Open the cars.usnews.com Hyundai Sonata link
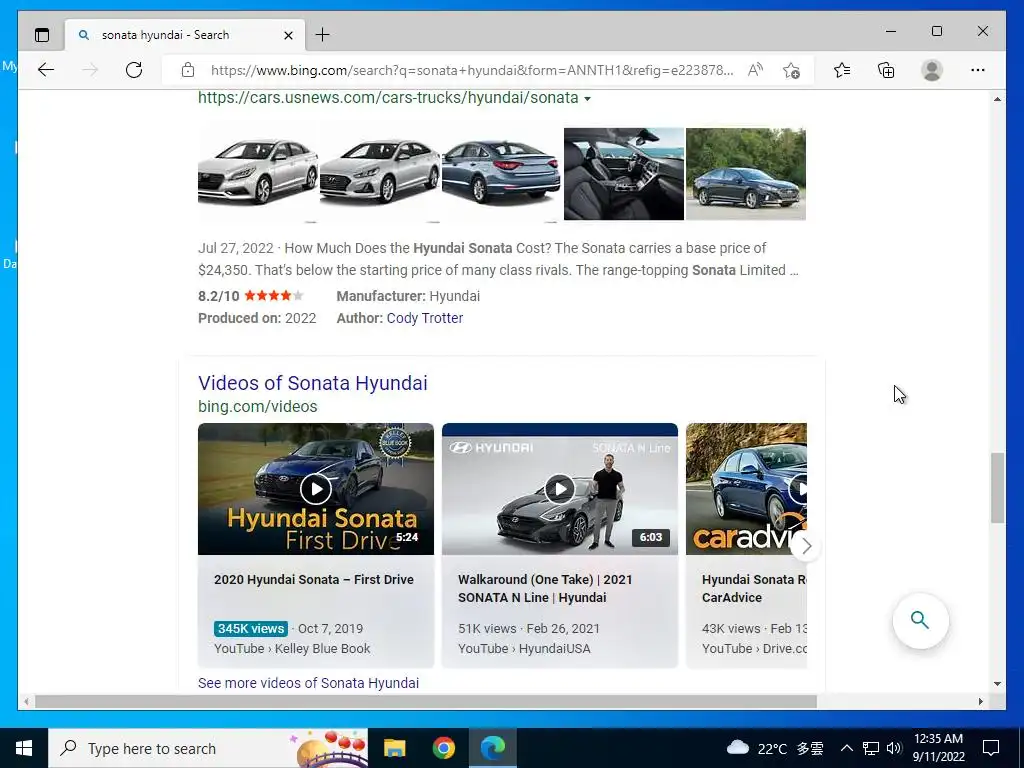The width and height of the screenshot is (1024, 768). (388, 98)
